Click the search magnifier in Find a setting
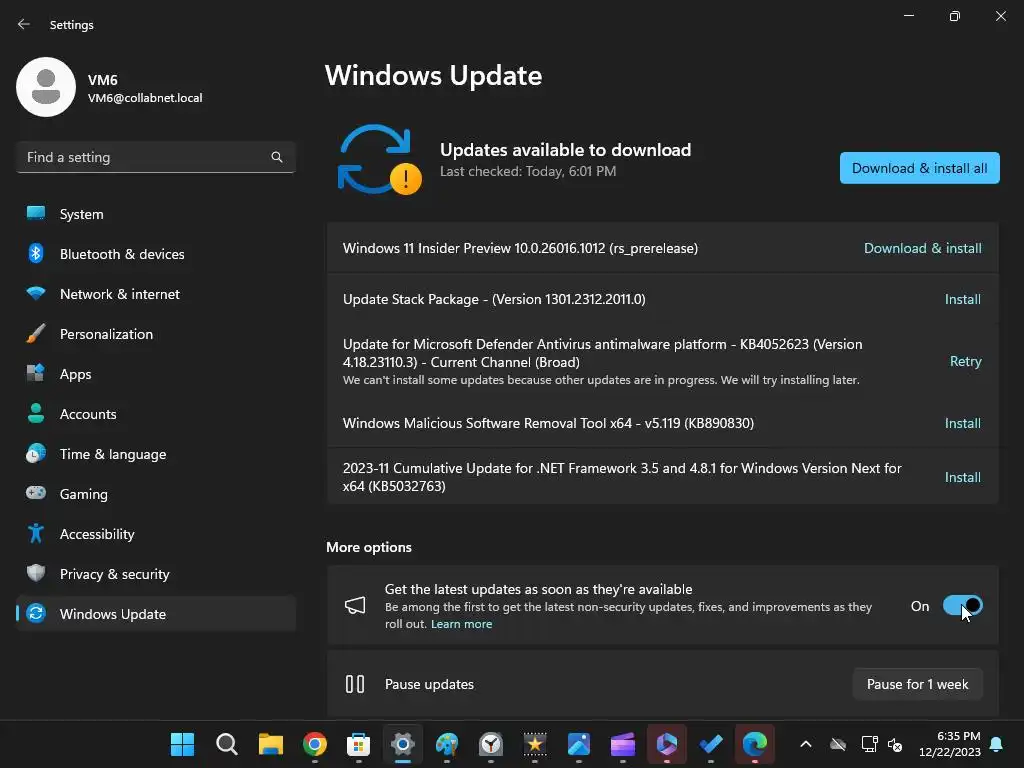 point(277,157)
